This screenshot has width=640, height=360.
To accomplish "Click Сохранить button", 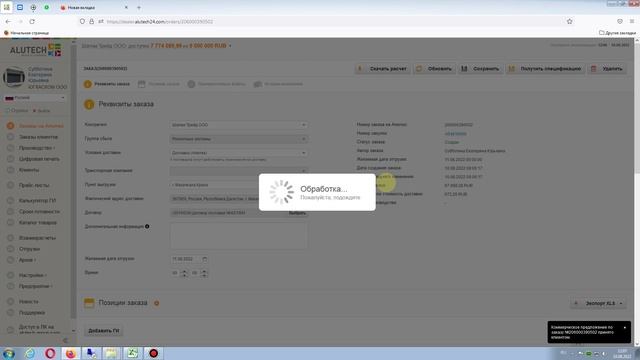I will coord(480,69).
